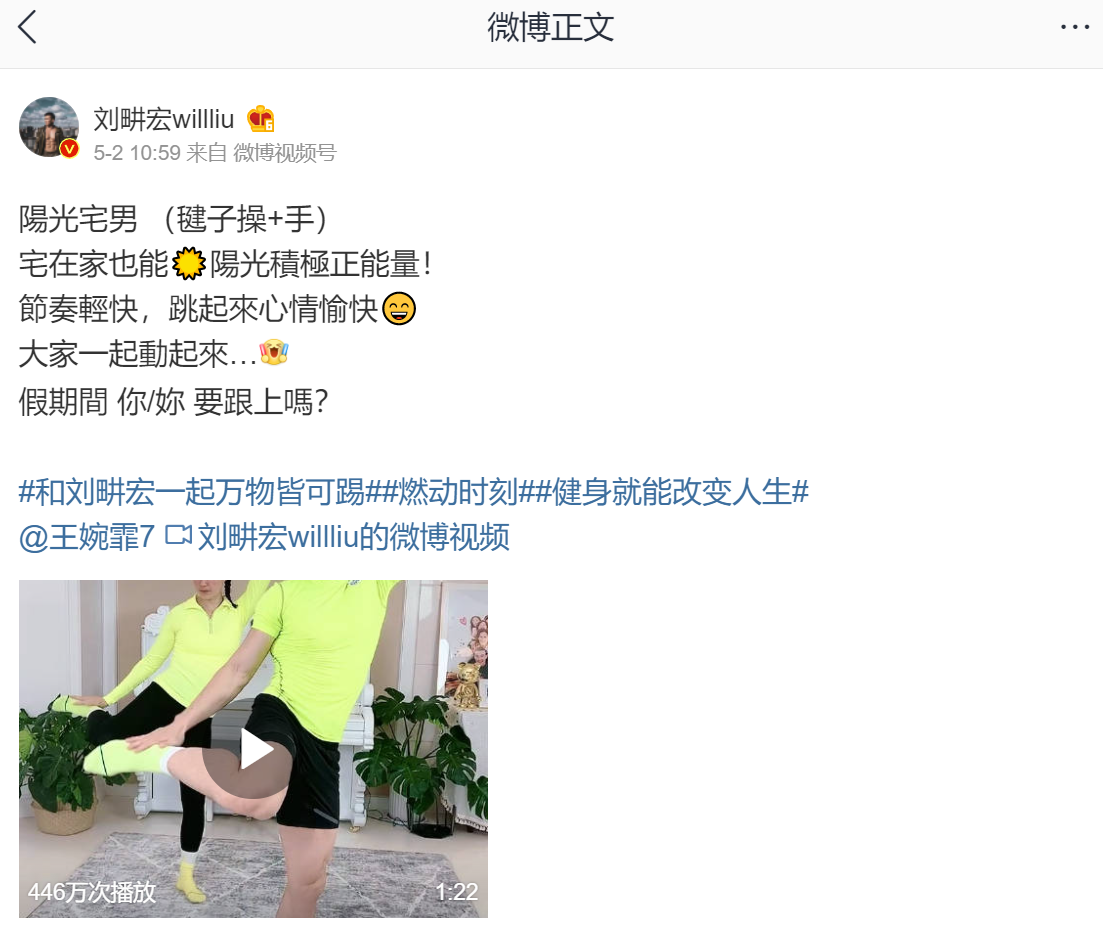Screen dimensions: 1103x927
Task: Click the crown membership badge
Action: [x=261, y=119]
